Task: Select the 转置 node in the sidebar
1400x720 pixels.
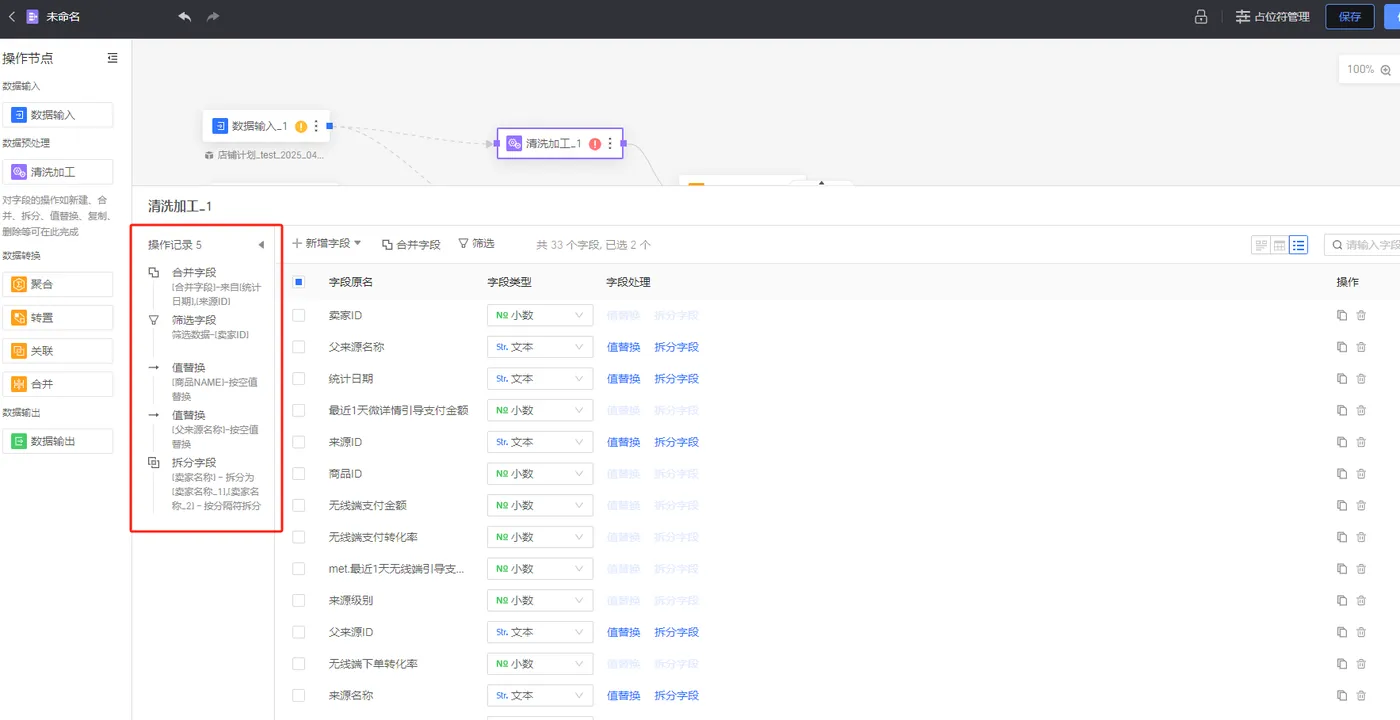Action: pyautogui.click(x=58, y=318)
